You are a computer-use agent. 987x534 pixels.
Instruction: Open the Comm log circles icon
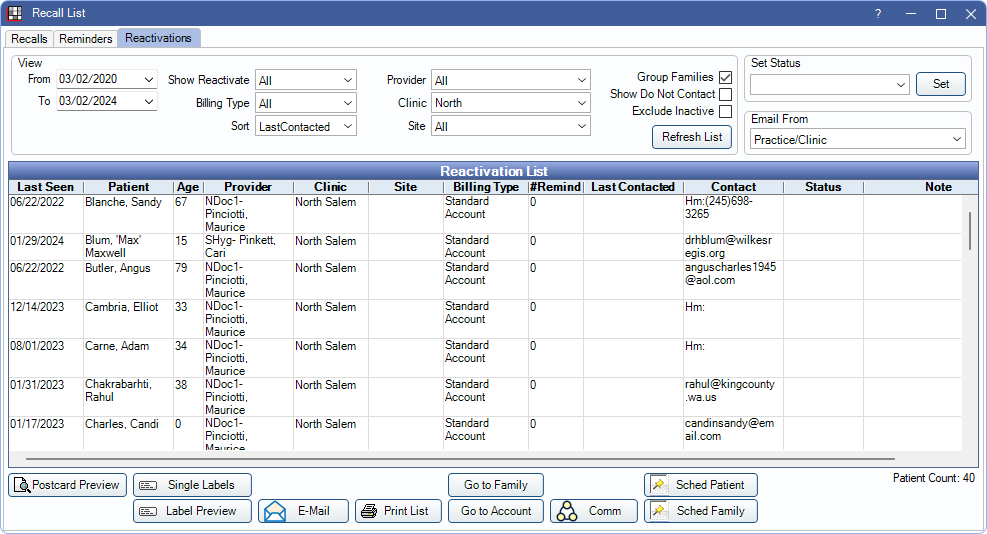pyautogui.click(x=567, y=511)
